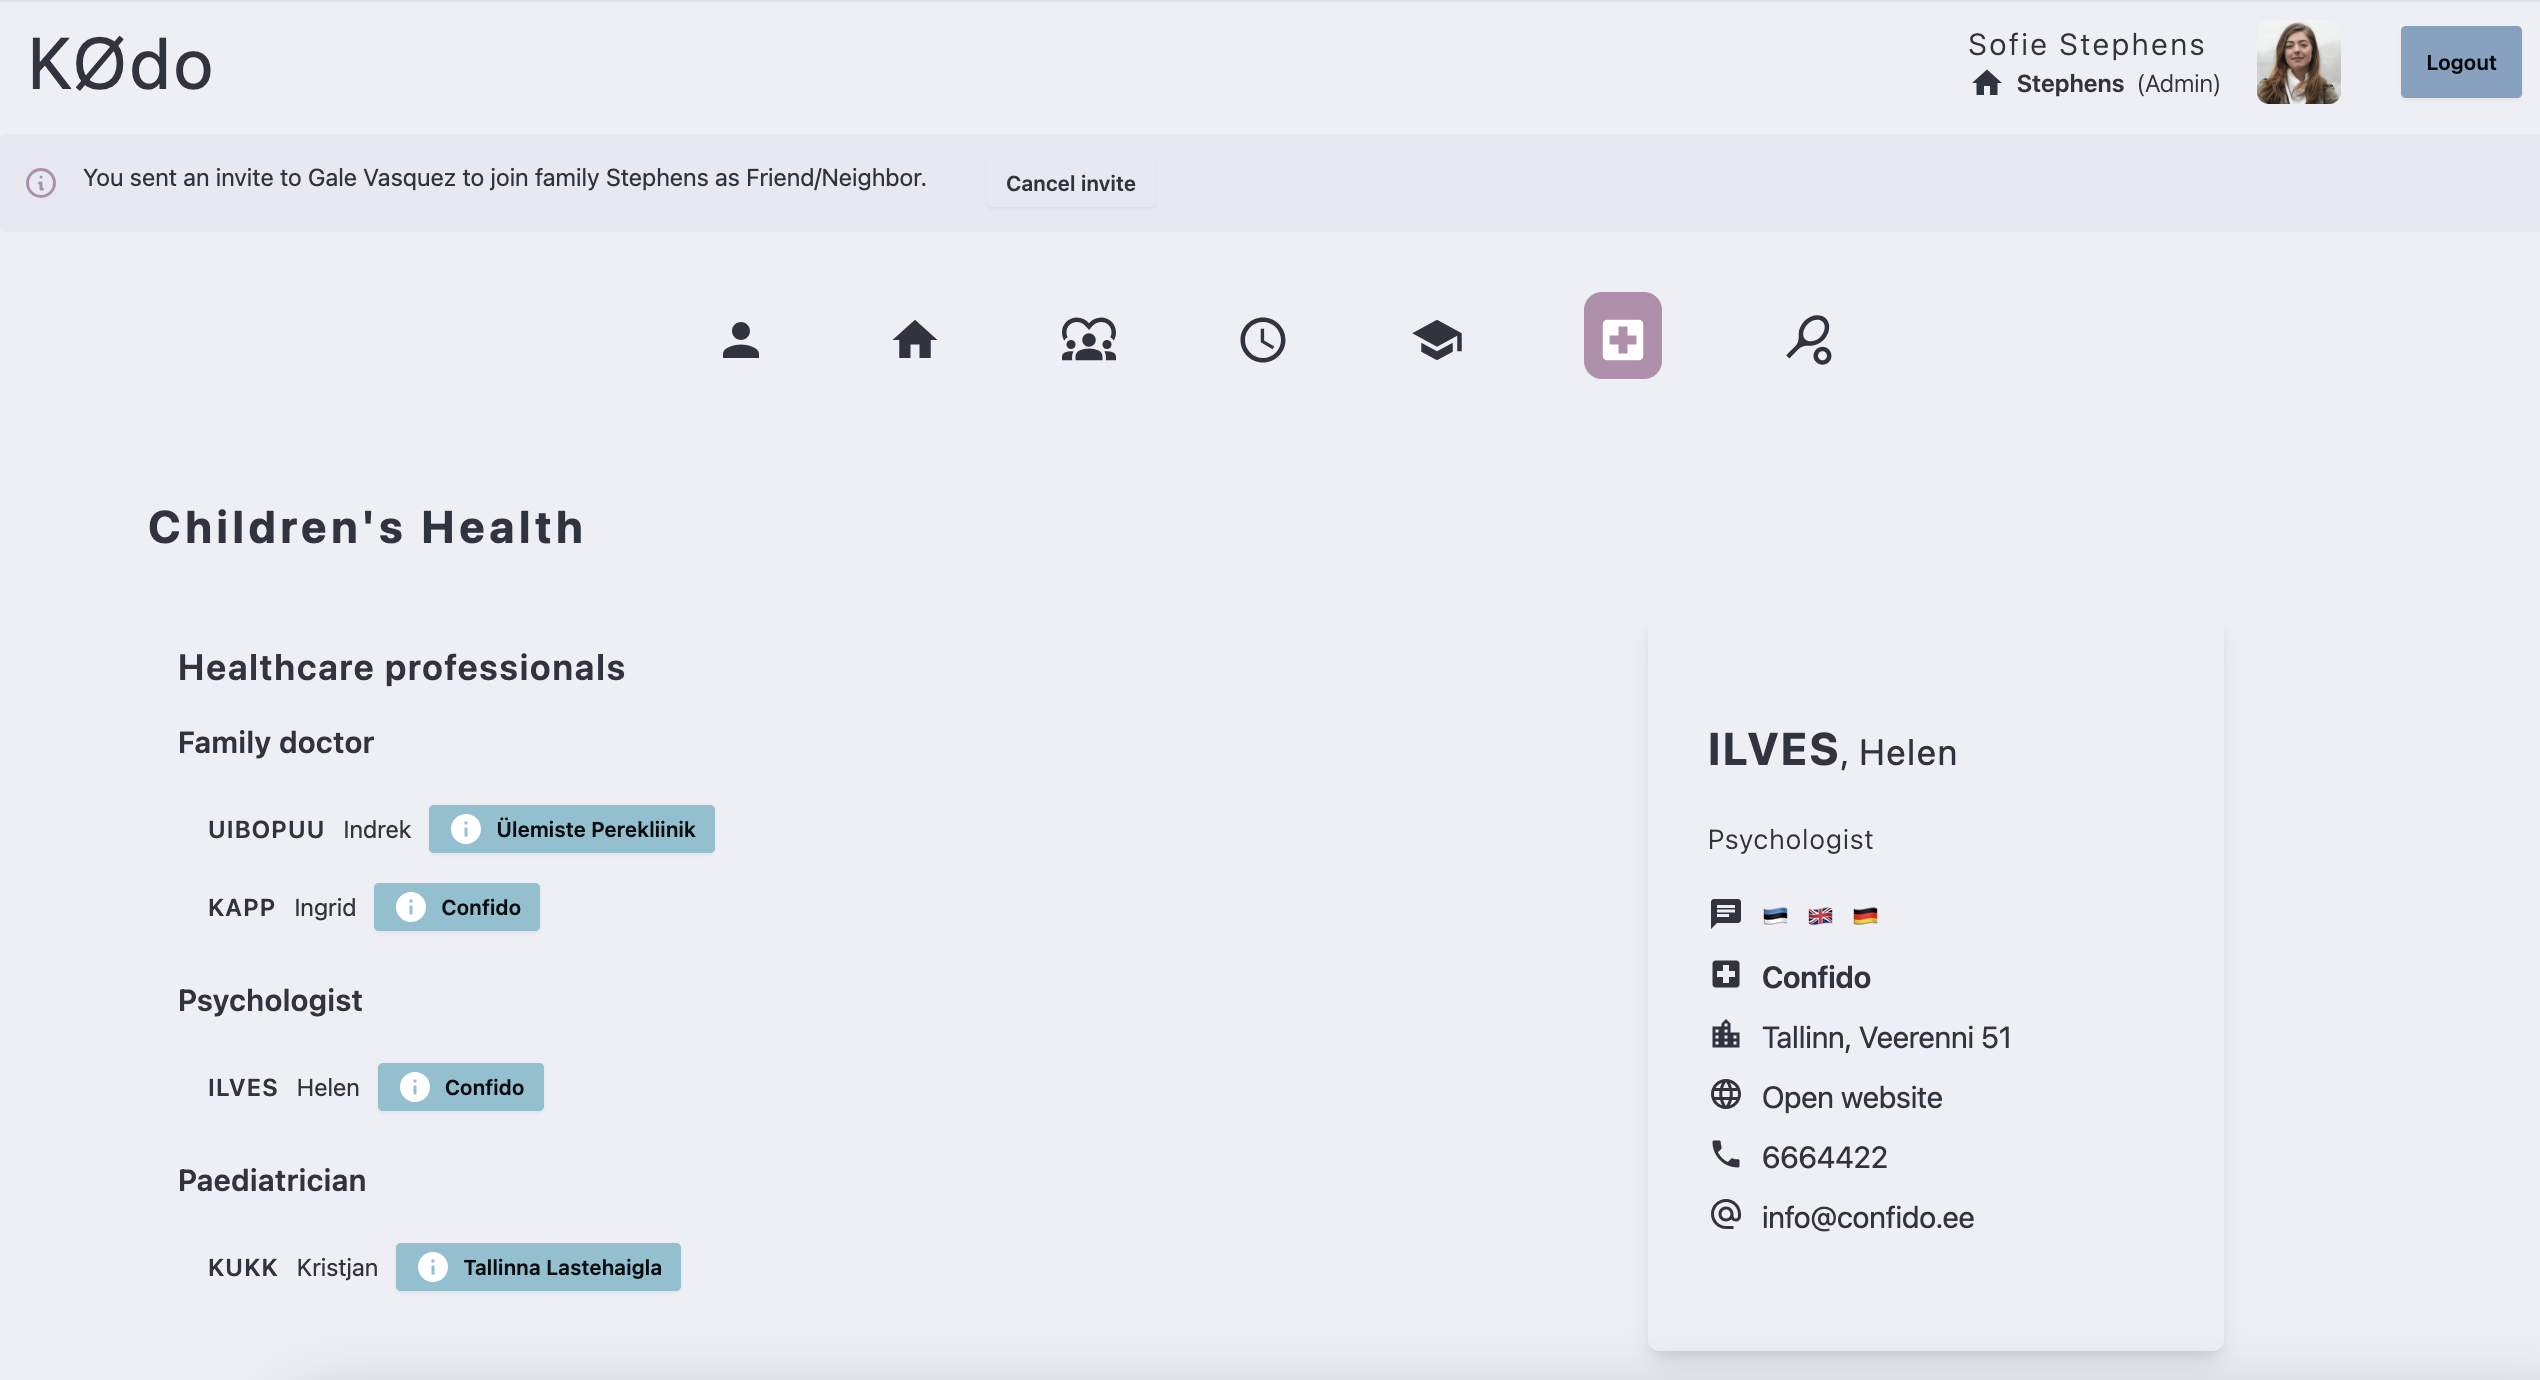Click phone number 6664422

pos(1824,1157)
